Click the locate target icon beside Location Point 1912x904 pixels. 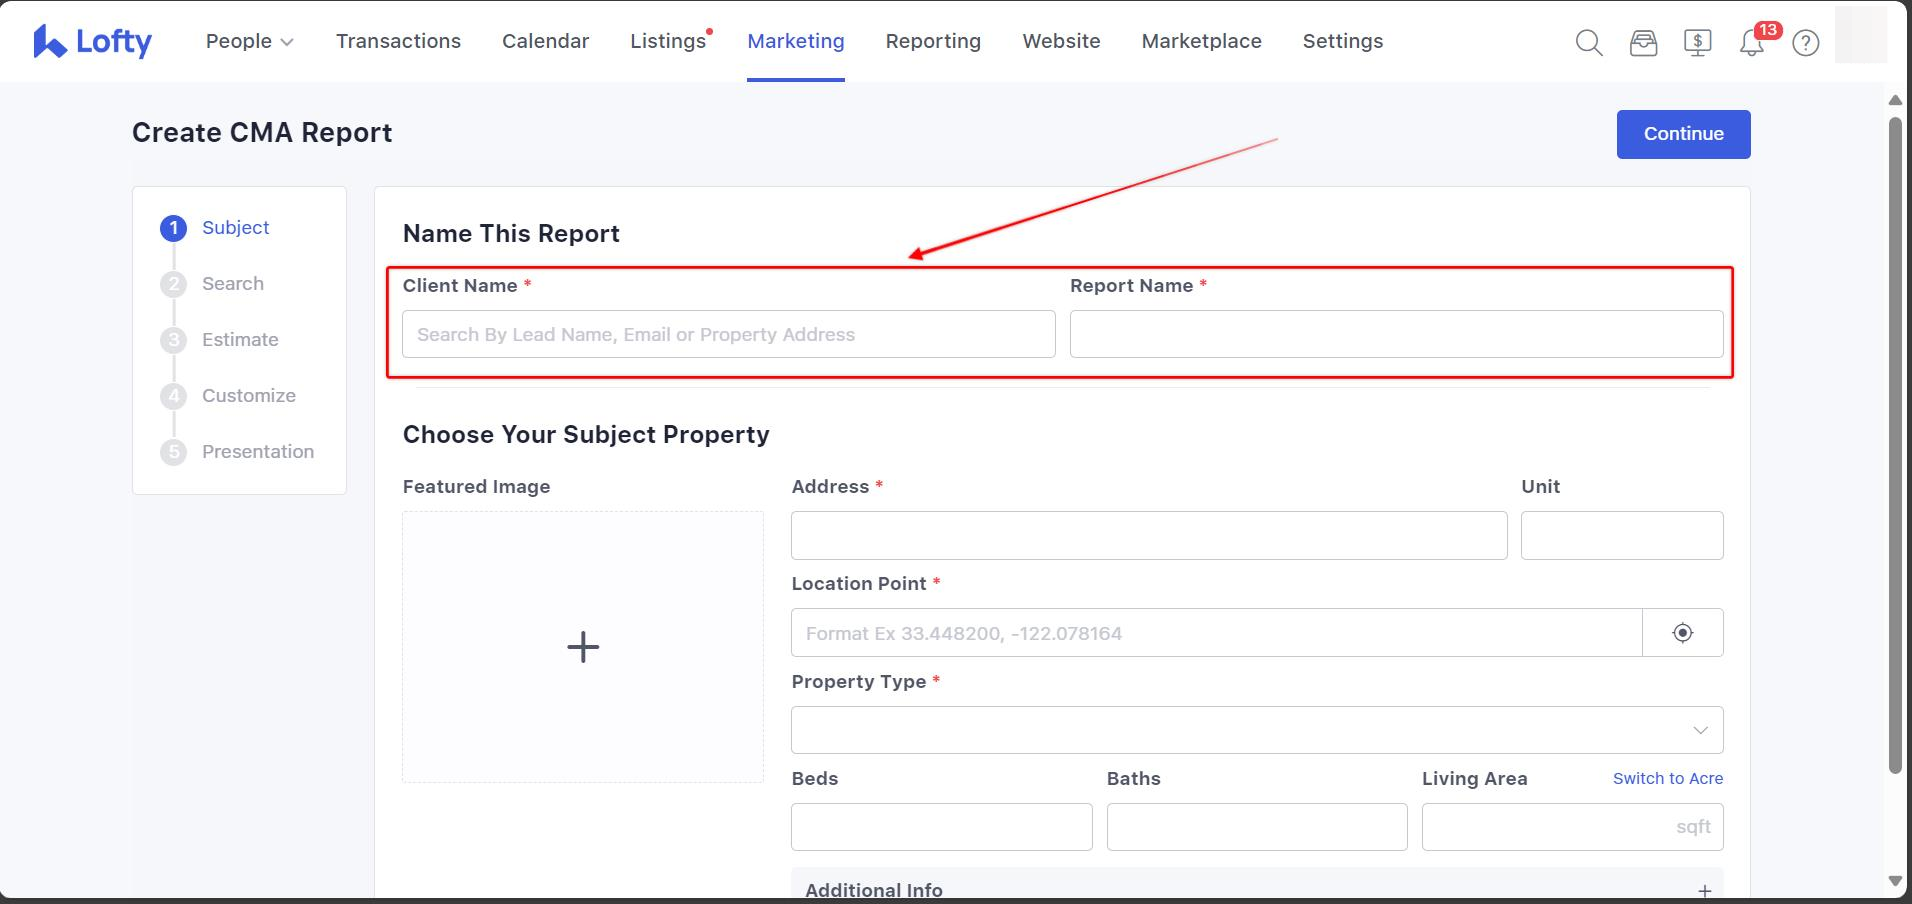point(1682,633)
